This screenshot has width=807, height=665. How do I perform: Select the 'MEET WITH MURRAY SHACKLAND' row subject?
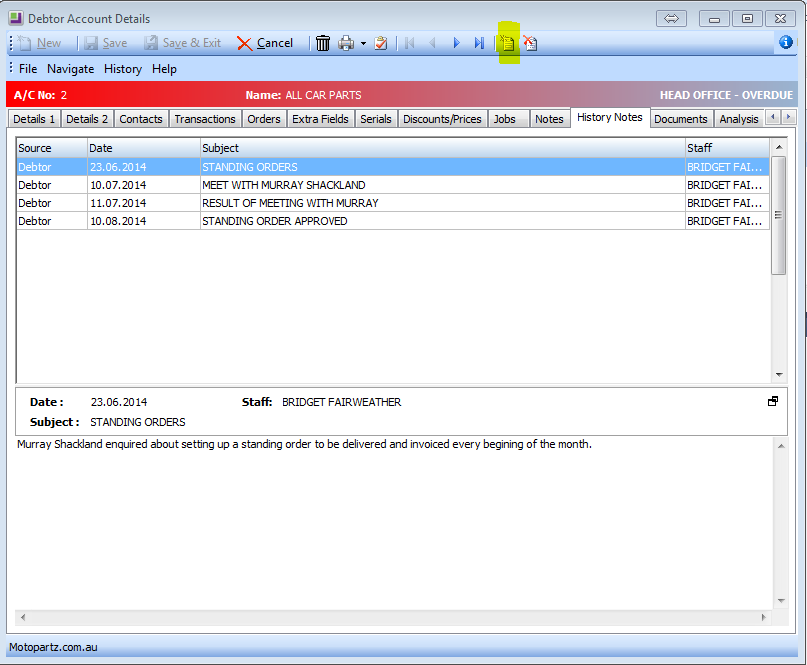pos(284,185)
